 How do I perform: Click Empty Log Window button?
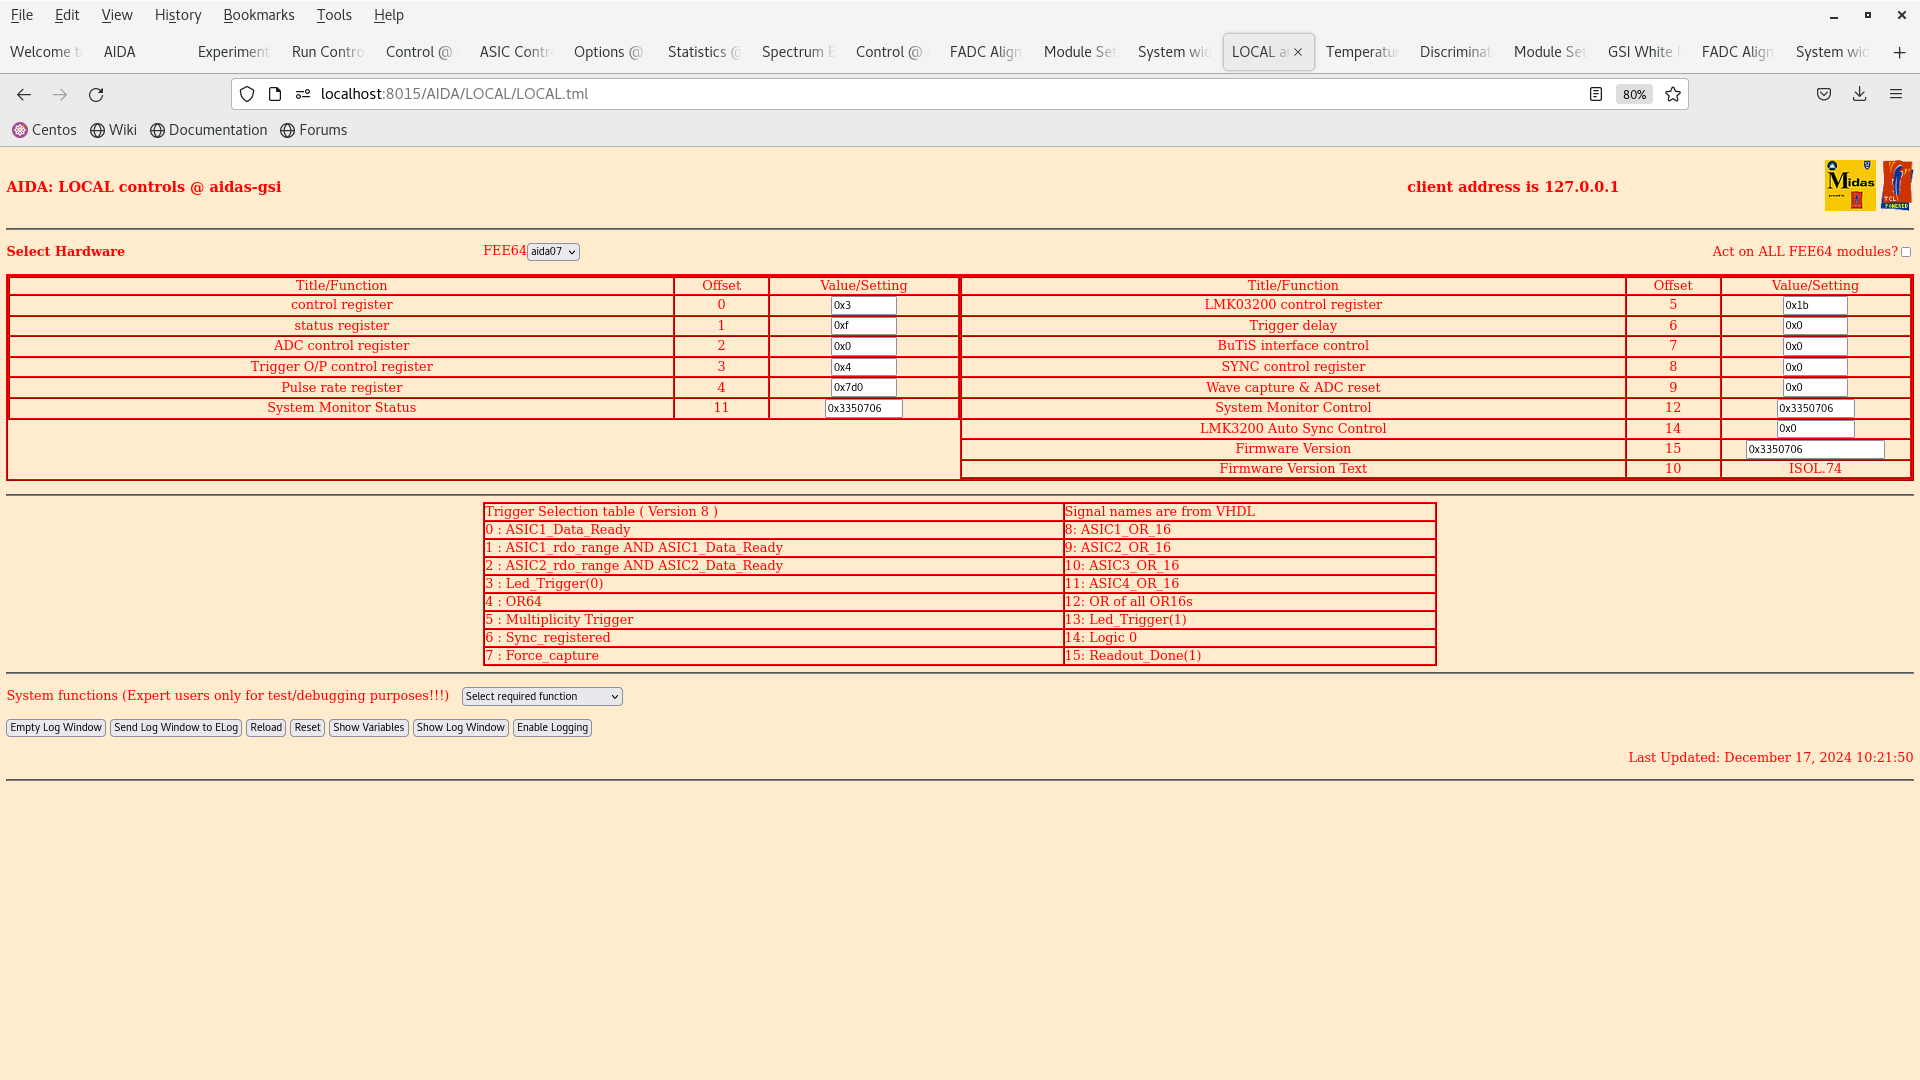point(55,727)
